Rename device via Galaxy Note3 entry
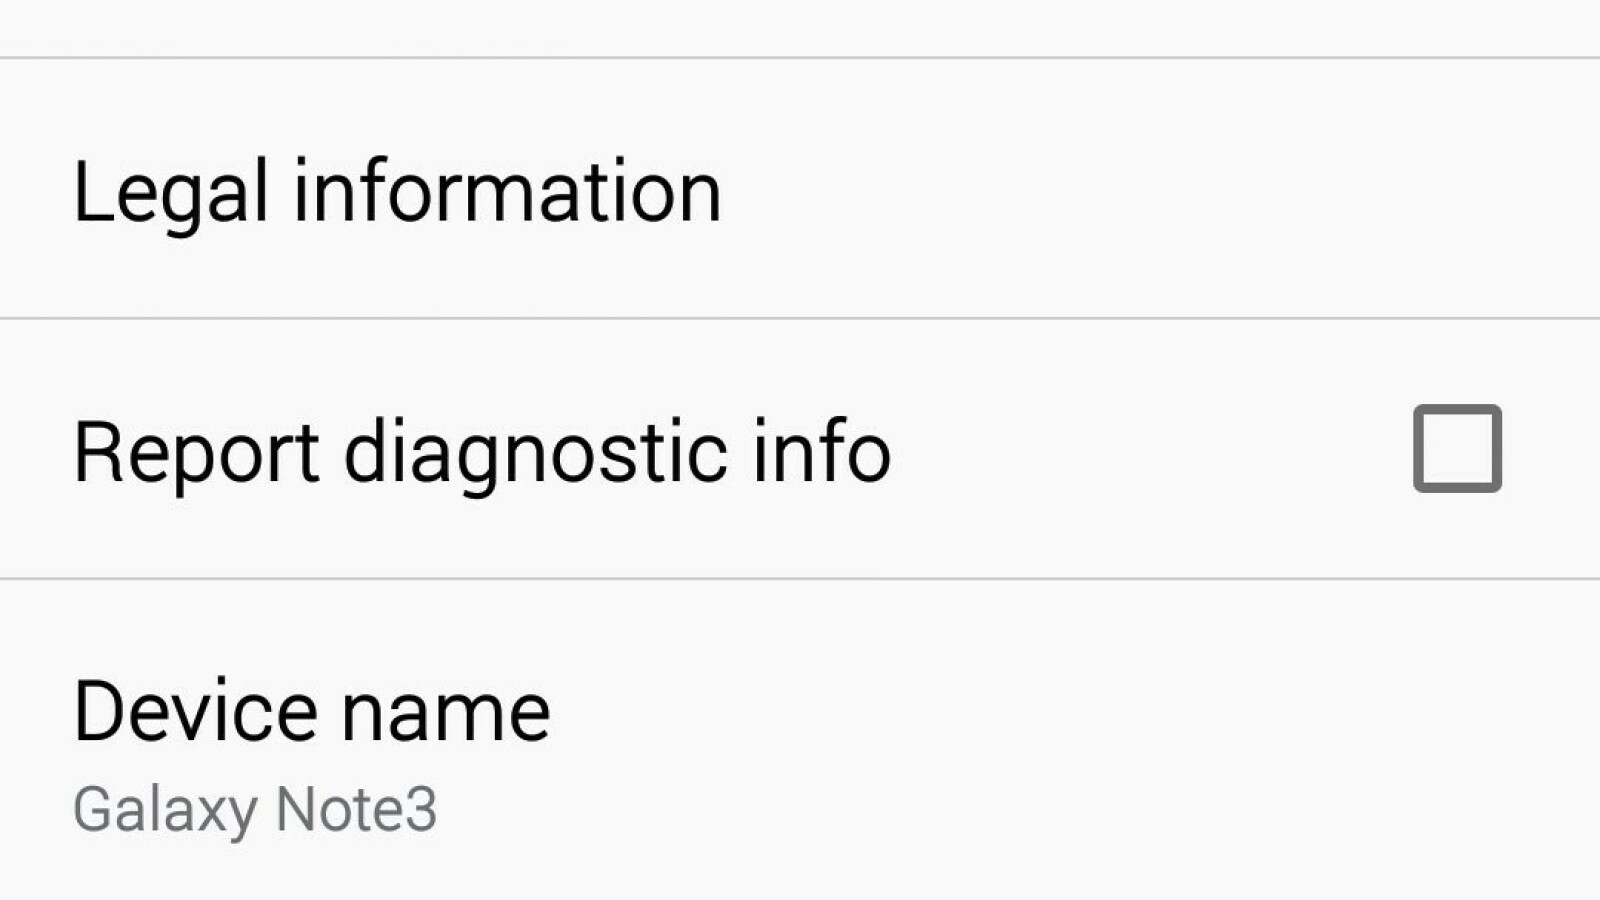The height and width of the screenshot is (900, 1600). [x=255, y=809]
